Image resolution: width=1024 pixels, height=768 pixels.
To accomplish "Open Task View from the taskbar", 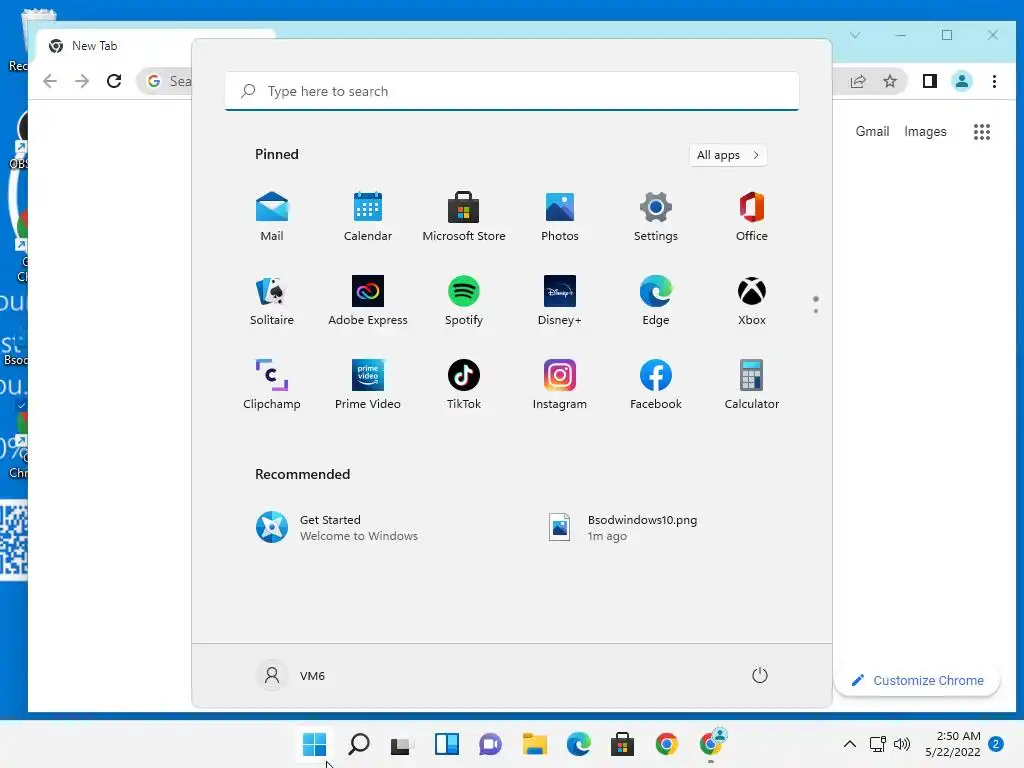I will 402,744.
